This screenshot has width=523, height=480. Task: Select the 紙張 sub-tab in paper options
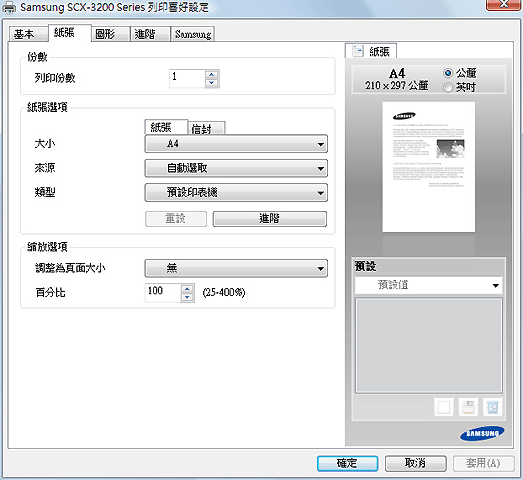coord(166,127)
